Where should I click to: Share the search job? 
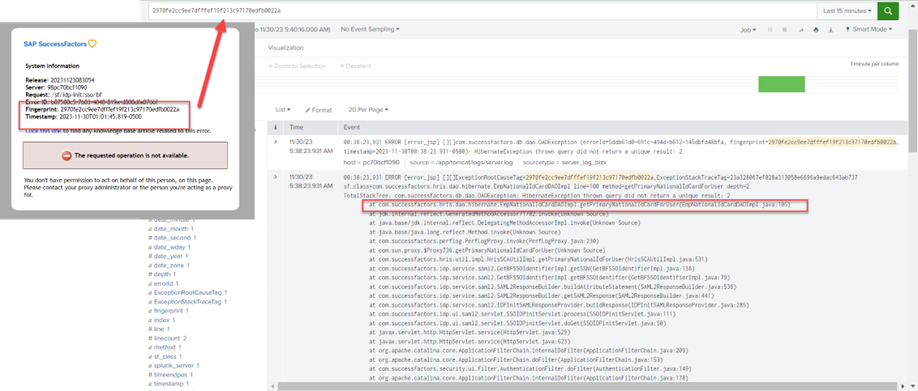click(x=800, y=29)
